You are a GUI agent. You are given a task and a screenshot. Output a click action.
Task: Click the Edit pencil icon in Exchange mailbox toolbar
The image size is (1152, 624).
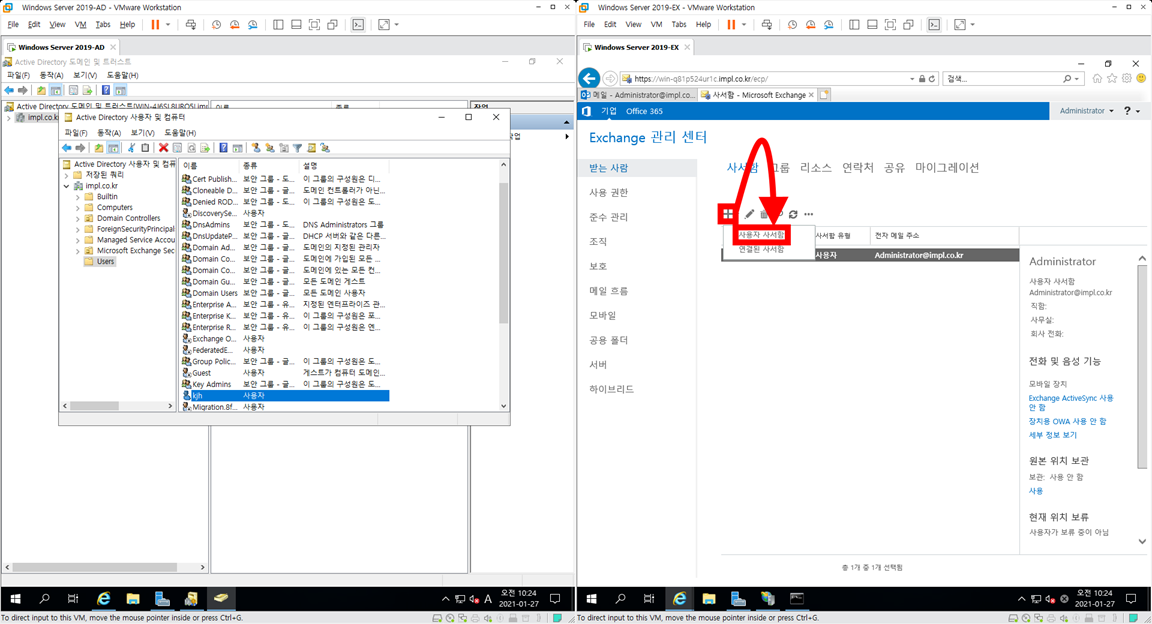click(749, 214)
